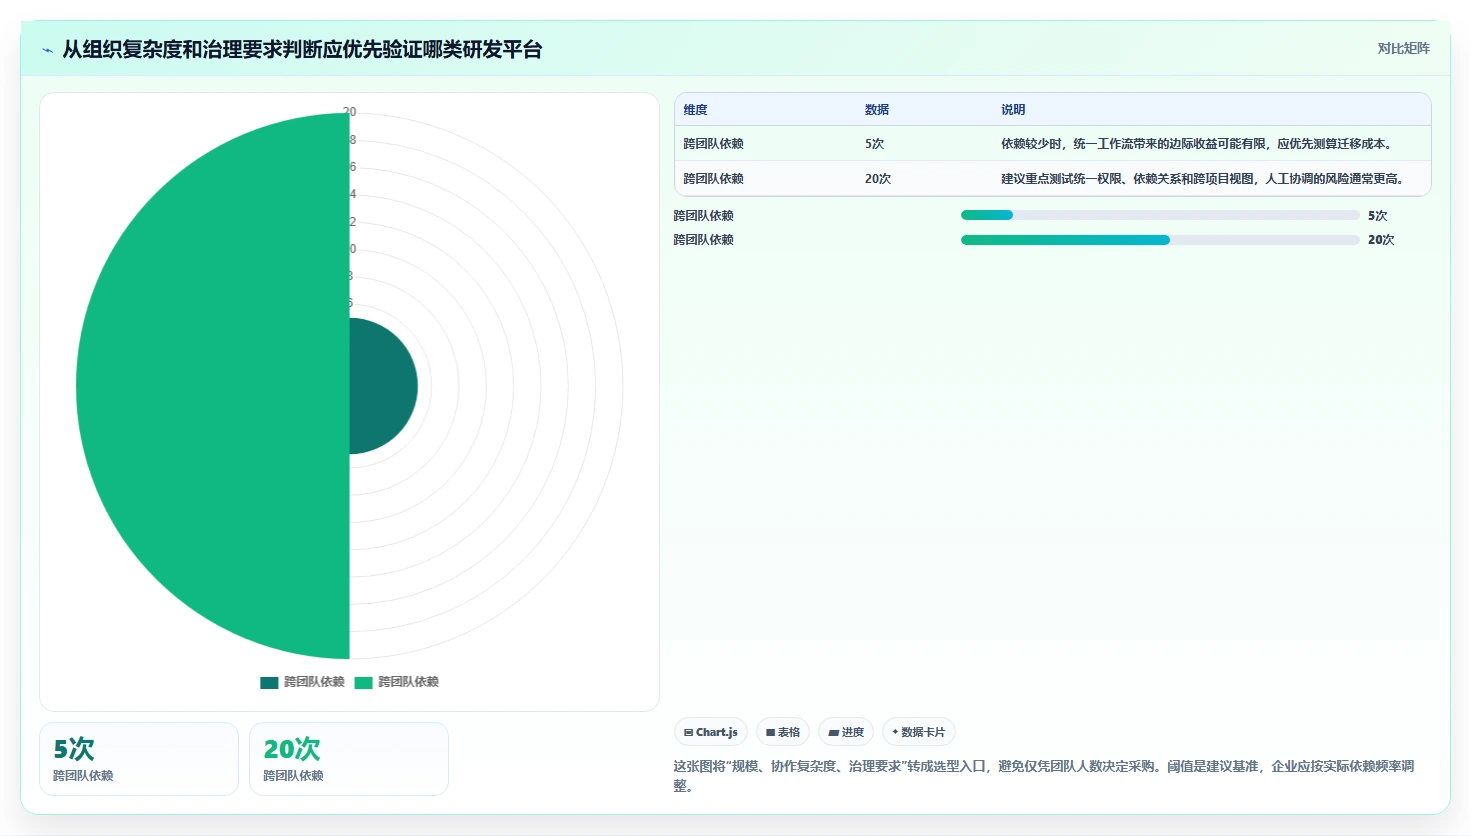Click the description starting with 依赖较少时

(1198, 144)
